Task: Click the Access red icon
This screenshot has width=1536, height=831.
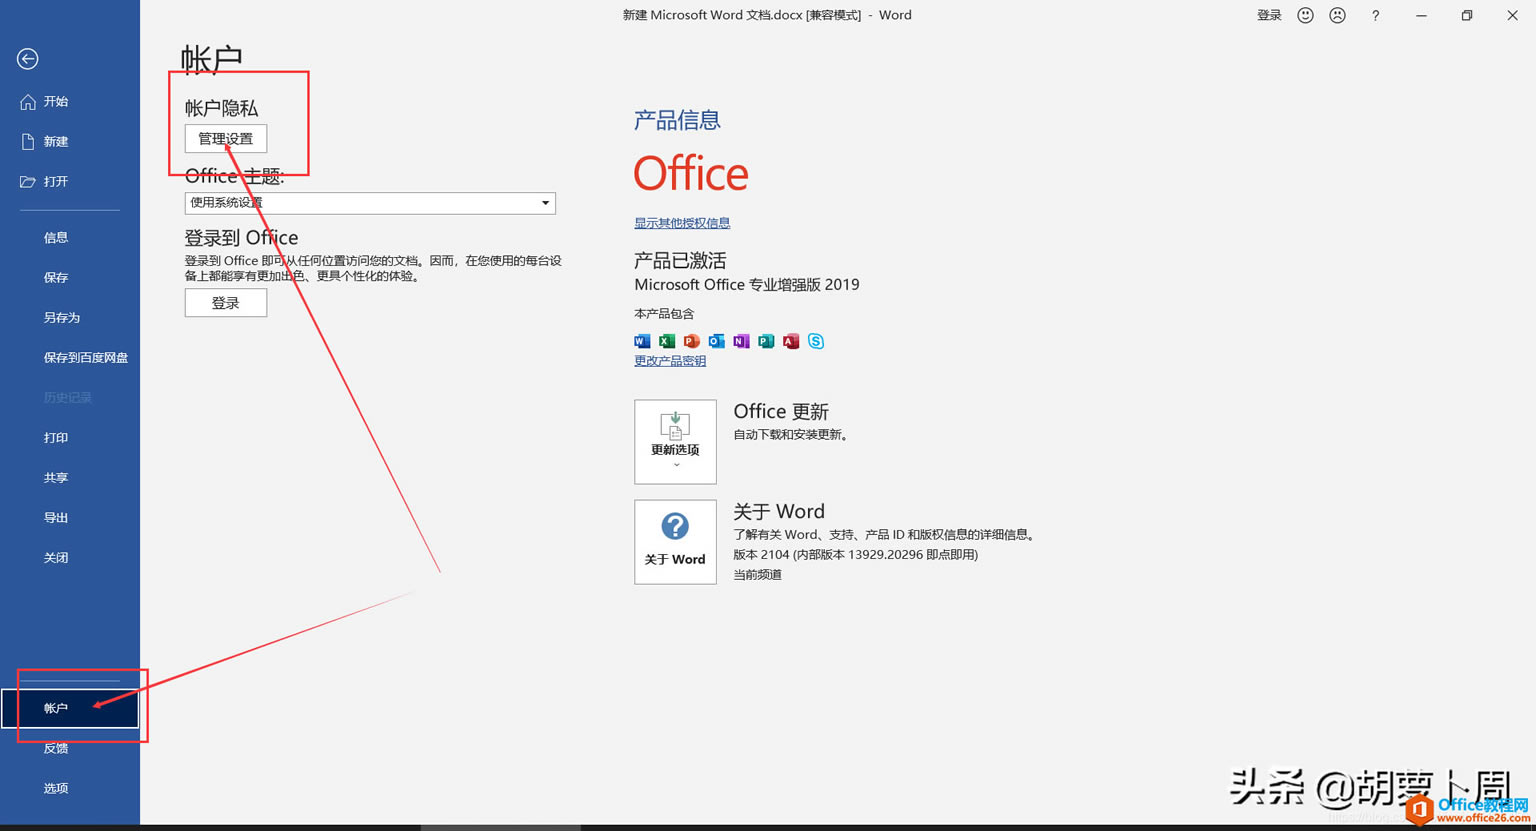Action: coord(790,341)
